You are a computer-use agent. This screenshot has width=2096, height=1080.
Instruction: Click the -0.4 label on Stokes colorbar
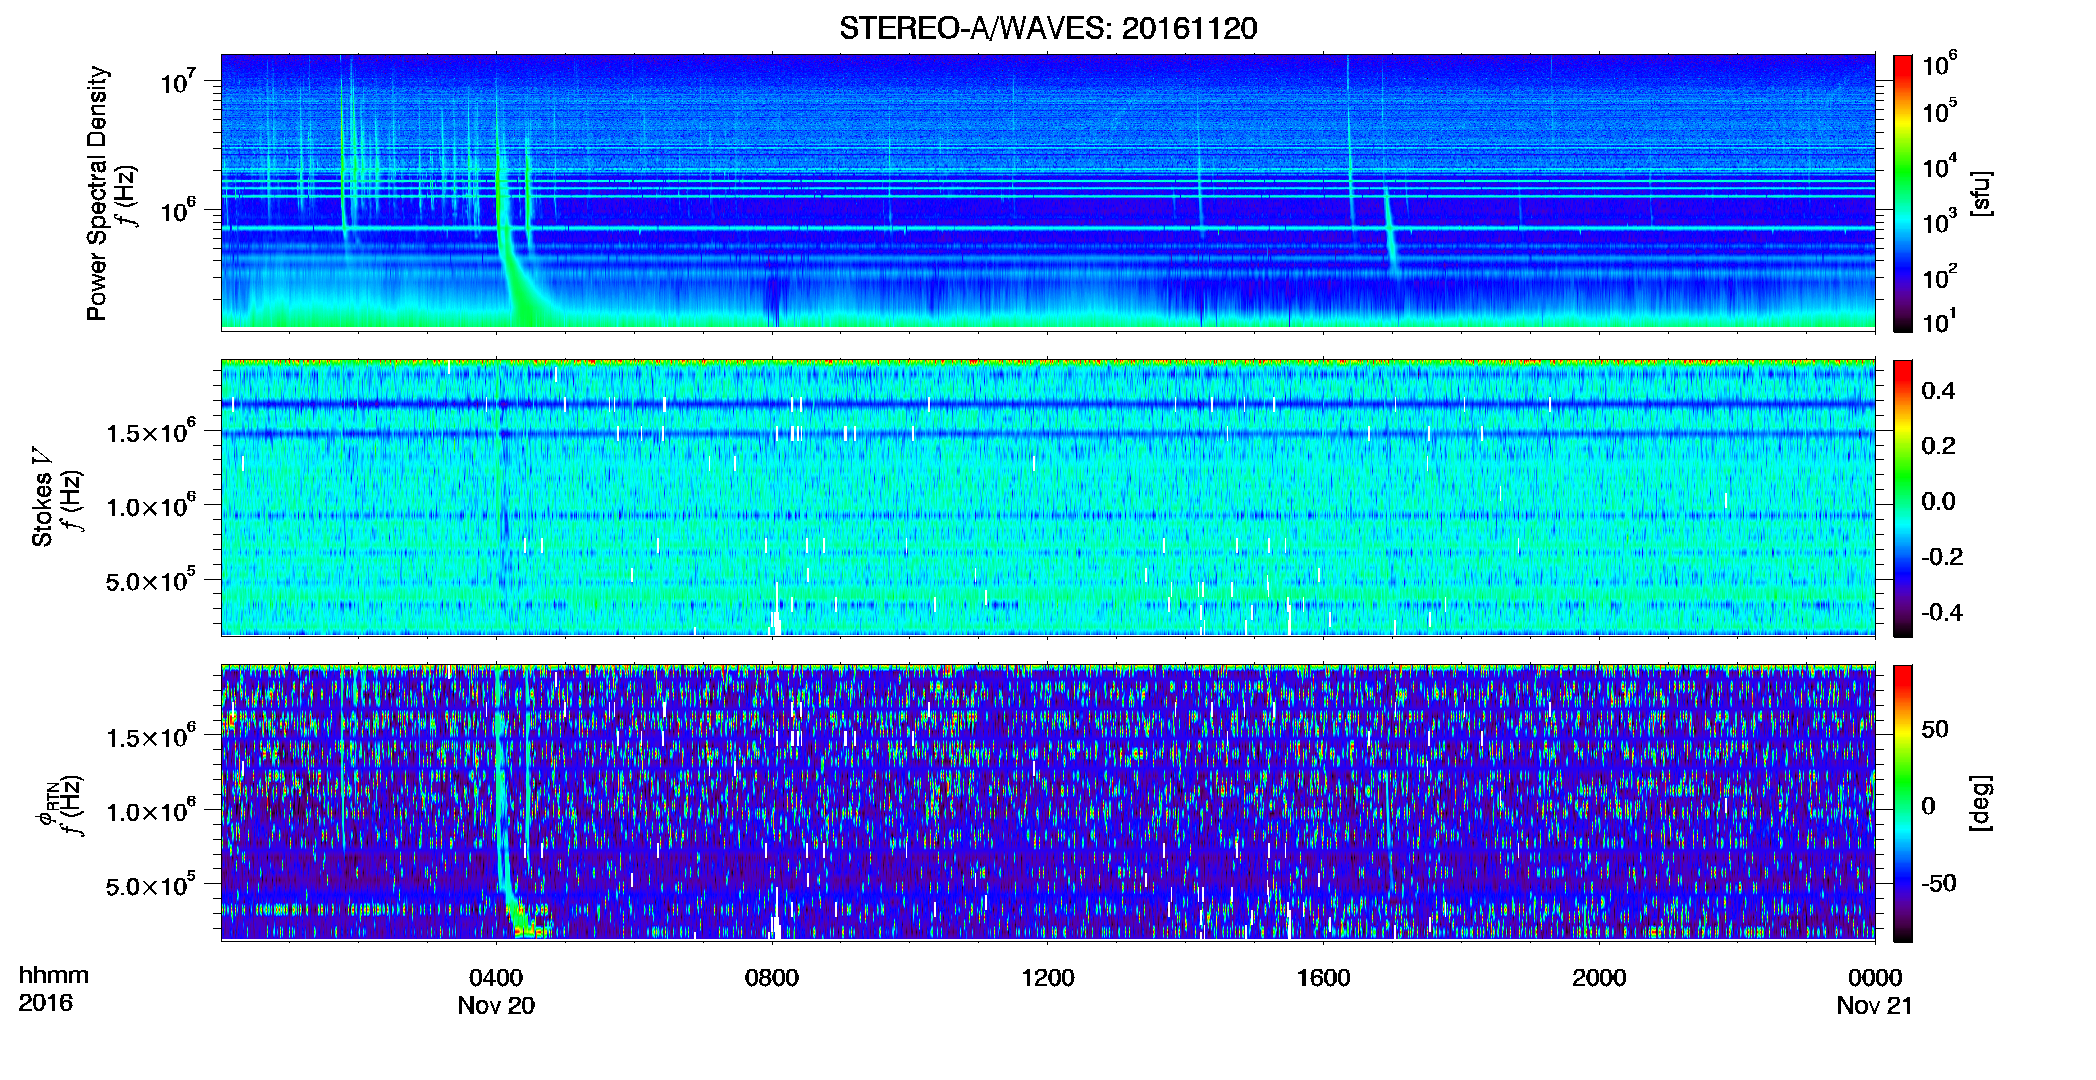tap(1942, 612)
